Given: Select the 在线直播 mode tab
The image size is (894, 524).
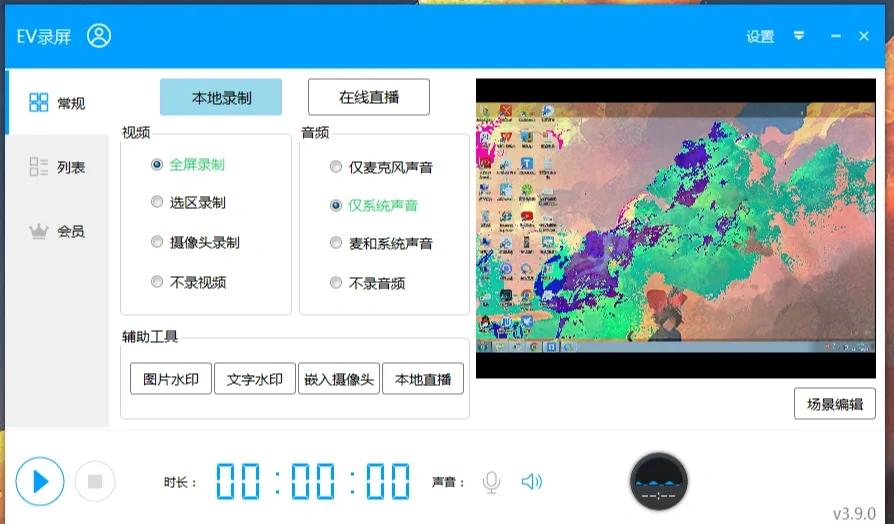Looking at the screenshot, I should pos(369,97).
